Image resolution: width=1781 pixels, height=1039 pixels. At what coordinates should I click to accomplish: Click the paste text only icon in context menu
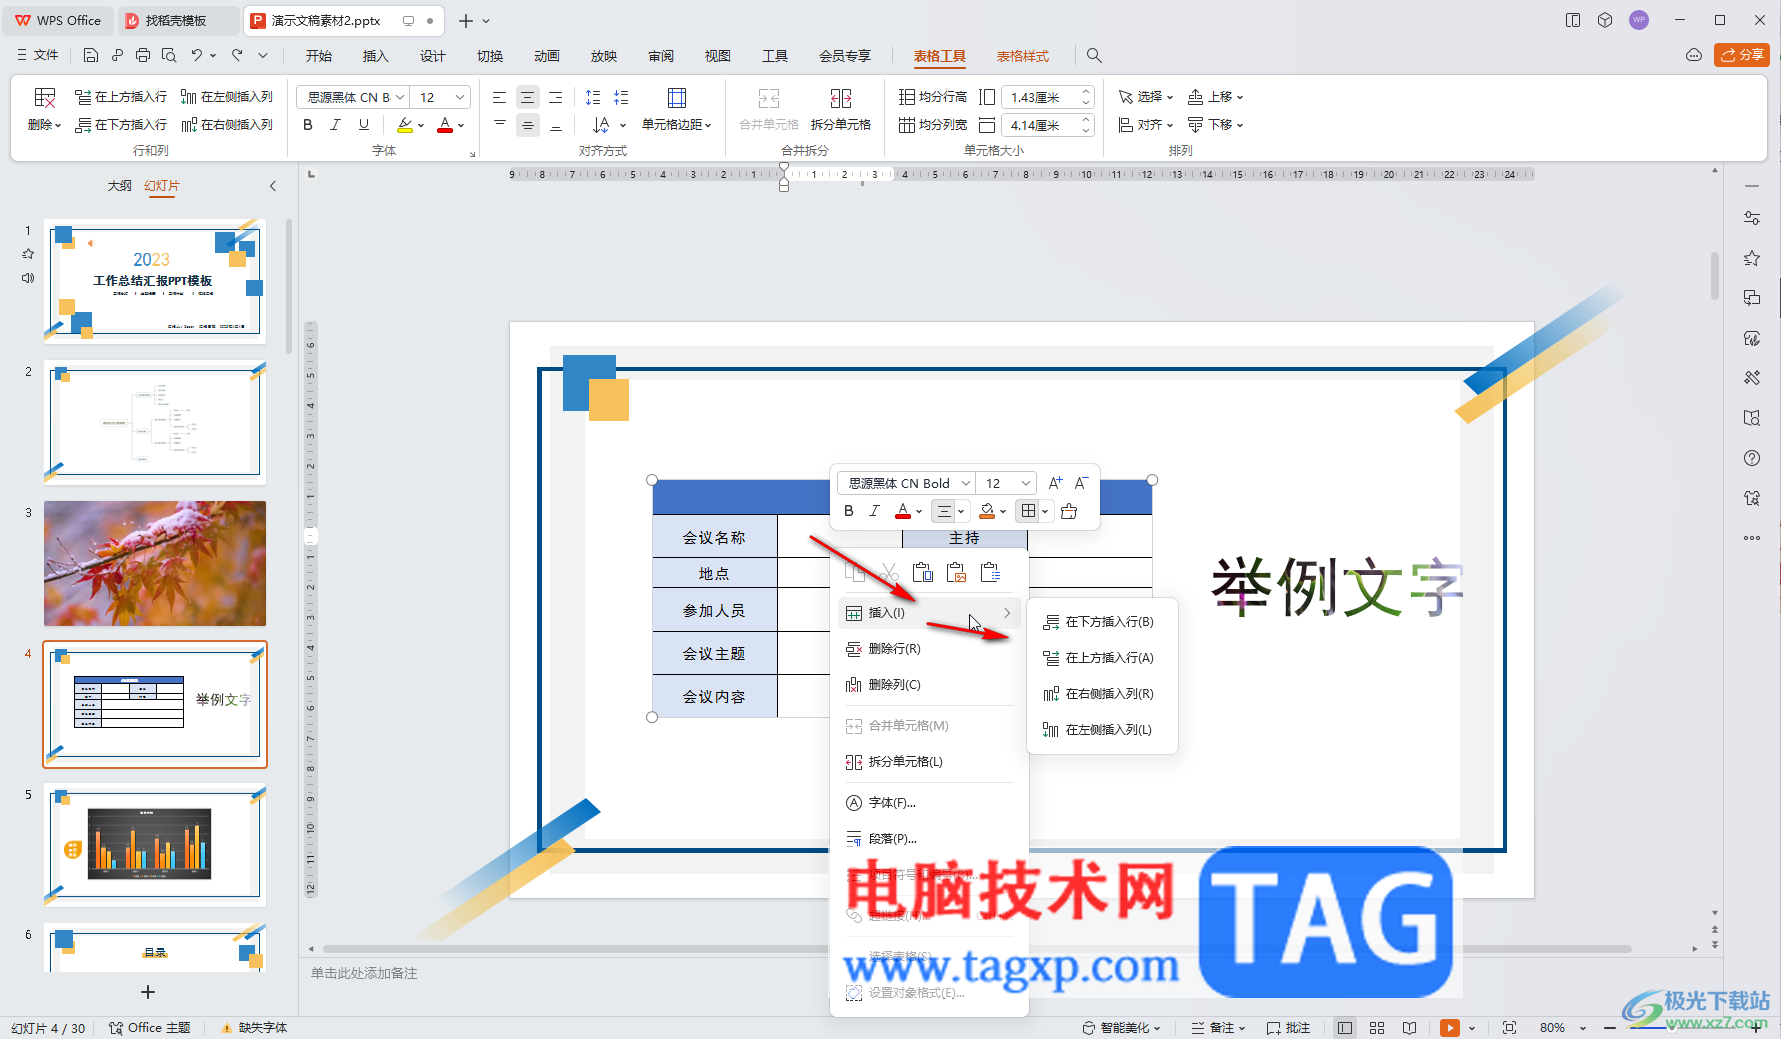[x=991, y=573]
